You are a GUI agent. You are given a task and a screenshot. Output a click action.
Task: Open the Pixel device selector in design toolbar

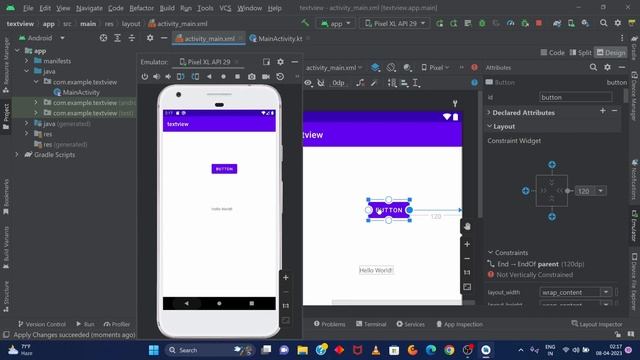click(435, 67)
